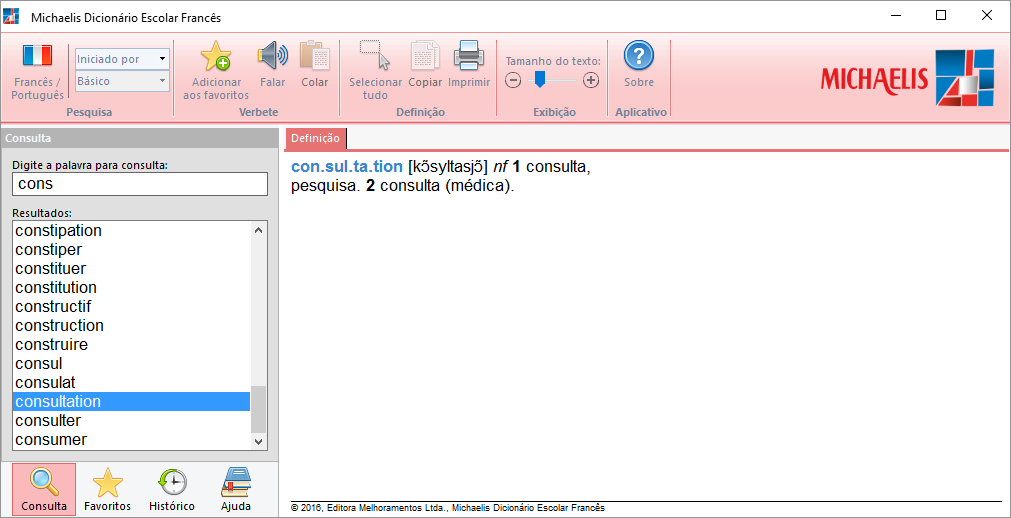Close the dictionary window

pyautogui.click(x=986, y=16)
